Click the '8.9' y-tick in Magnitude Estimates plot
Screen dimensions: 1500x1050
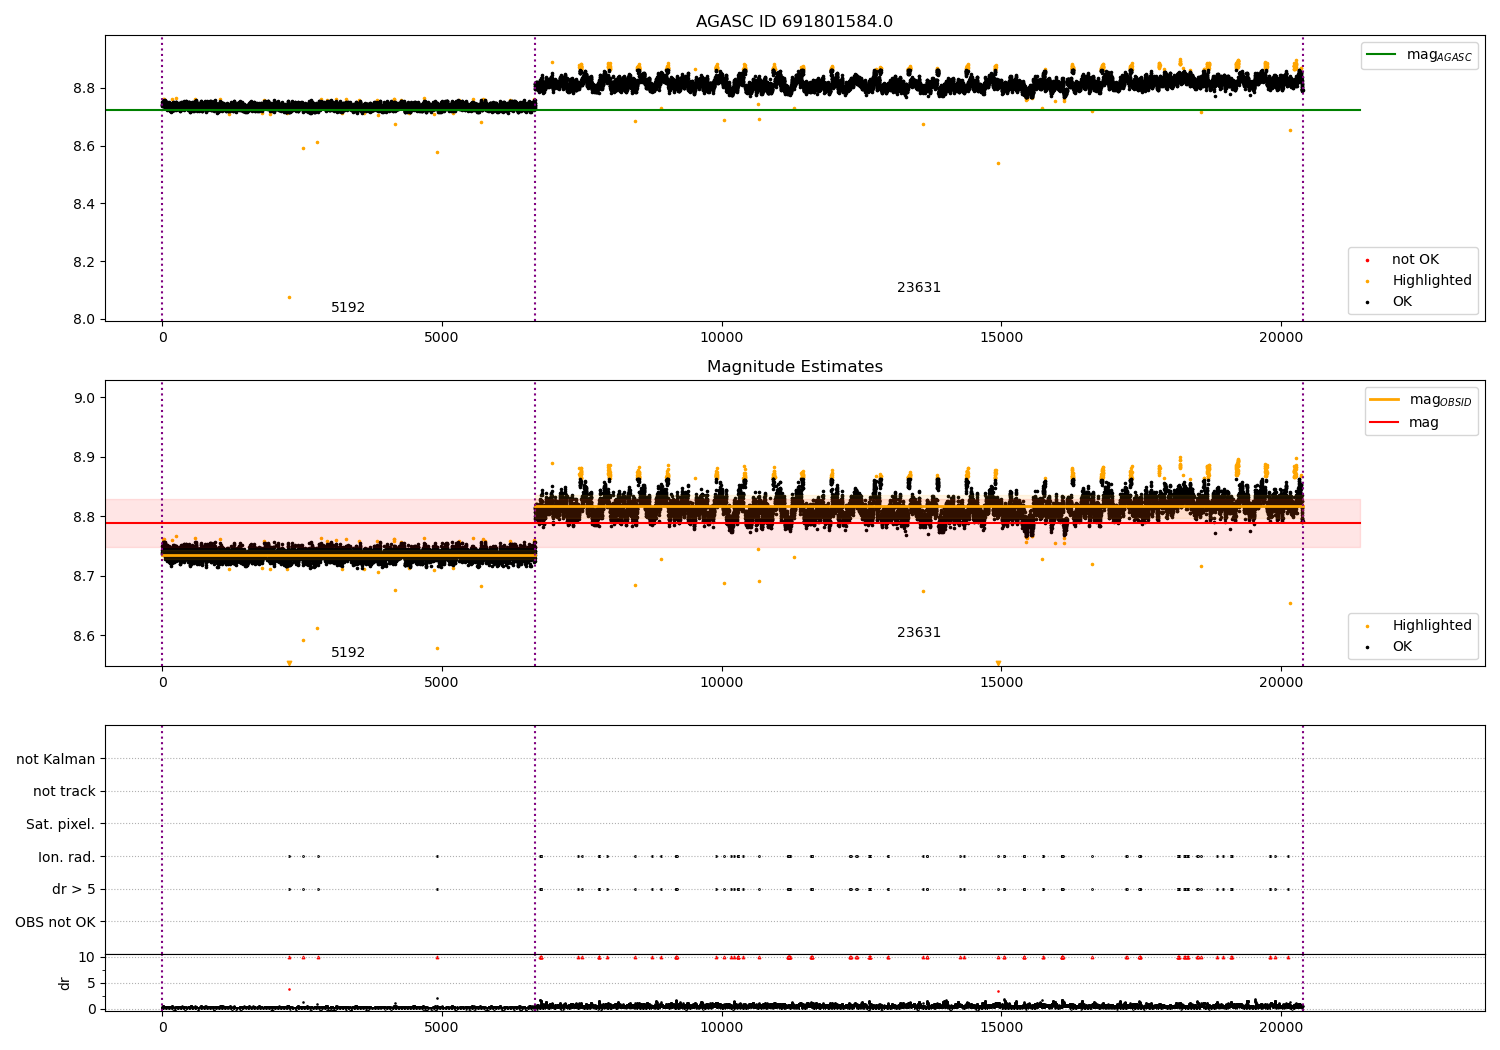tap(83, 458)
